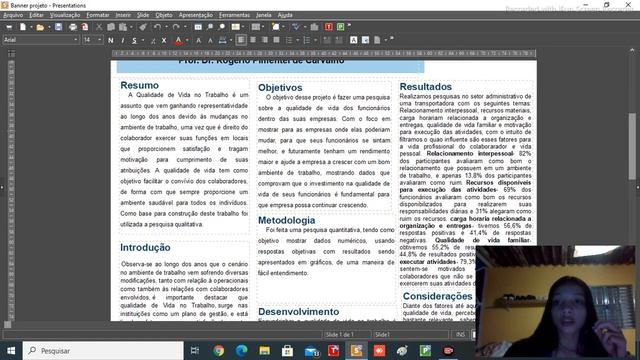Viewport: 640px width, 360px height.
Task: Undo the last action
Action: point(157,27)
